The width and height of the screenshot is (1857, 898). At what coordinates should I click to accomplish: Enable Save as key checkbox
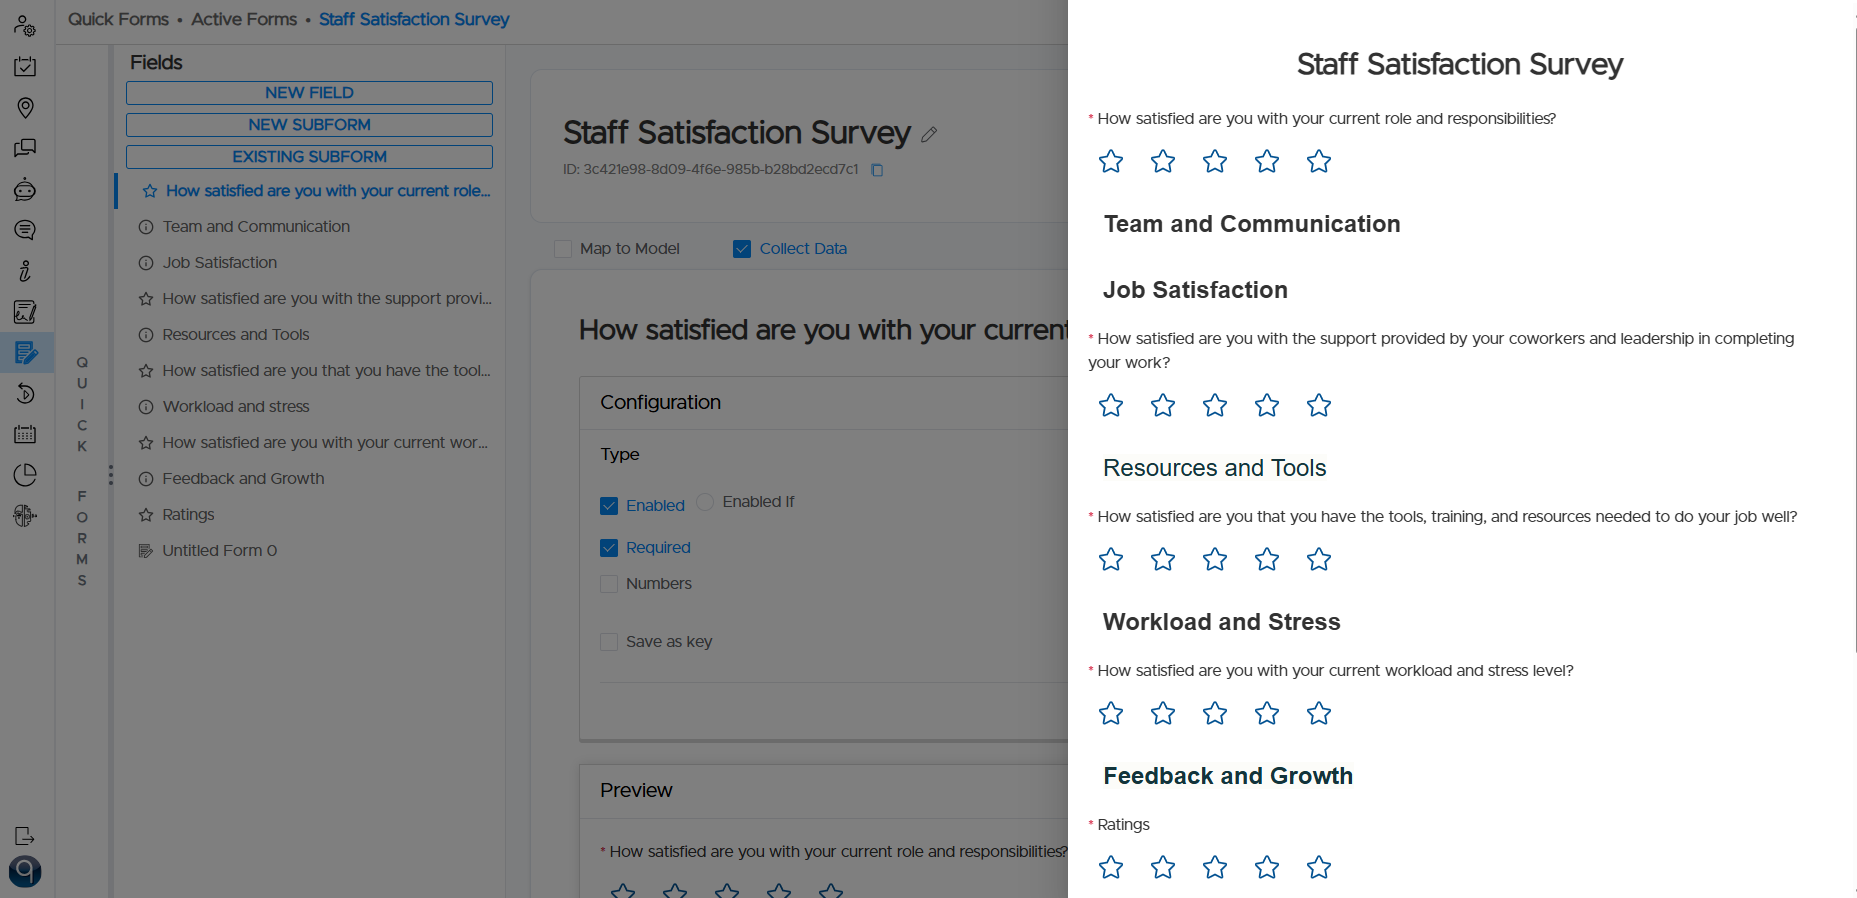point(609,641)
